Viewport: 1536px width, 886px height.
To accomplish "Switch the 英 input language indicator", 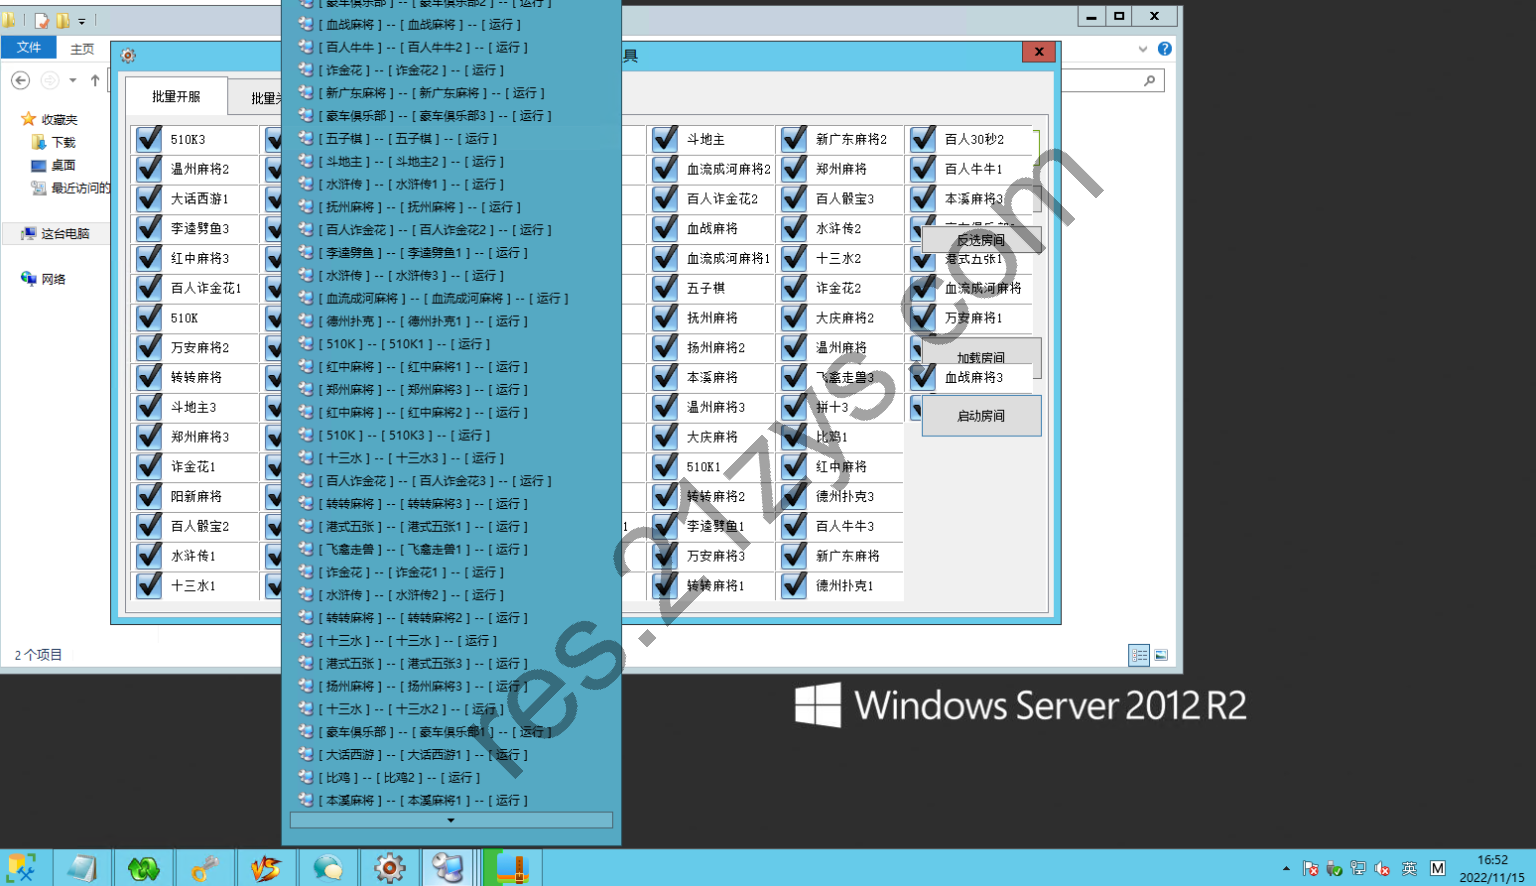I will click(1409, 868).
